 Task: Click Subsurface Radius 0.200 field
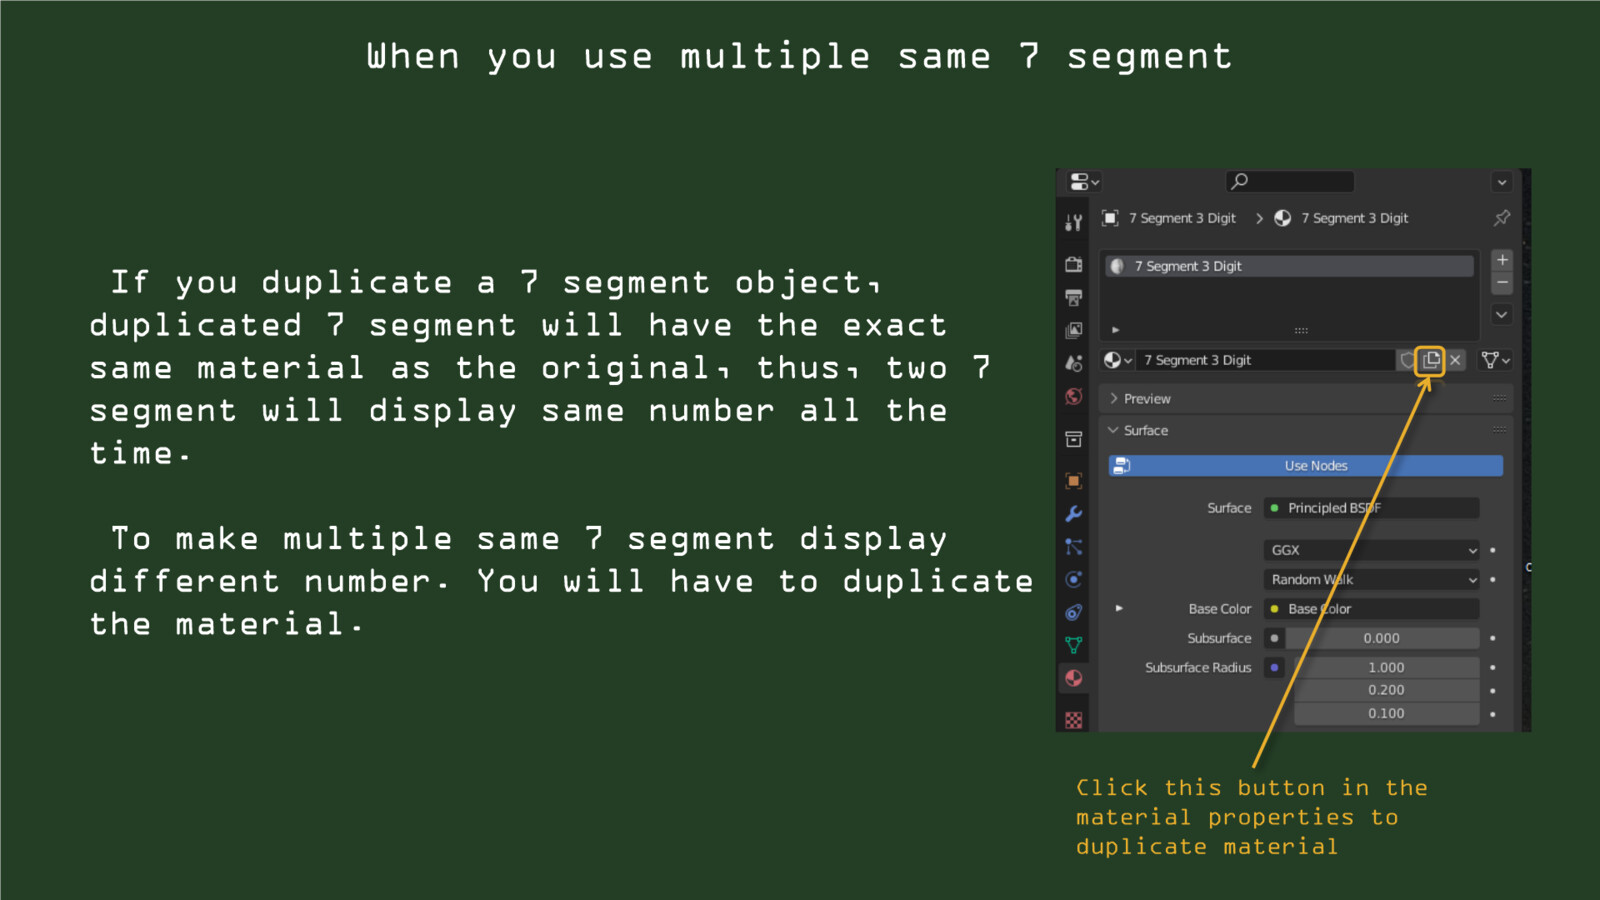click(x=1386, y=690)
